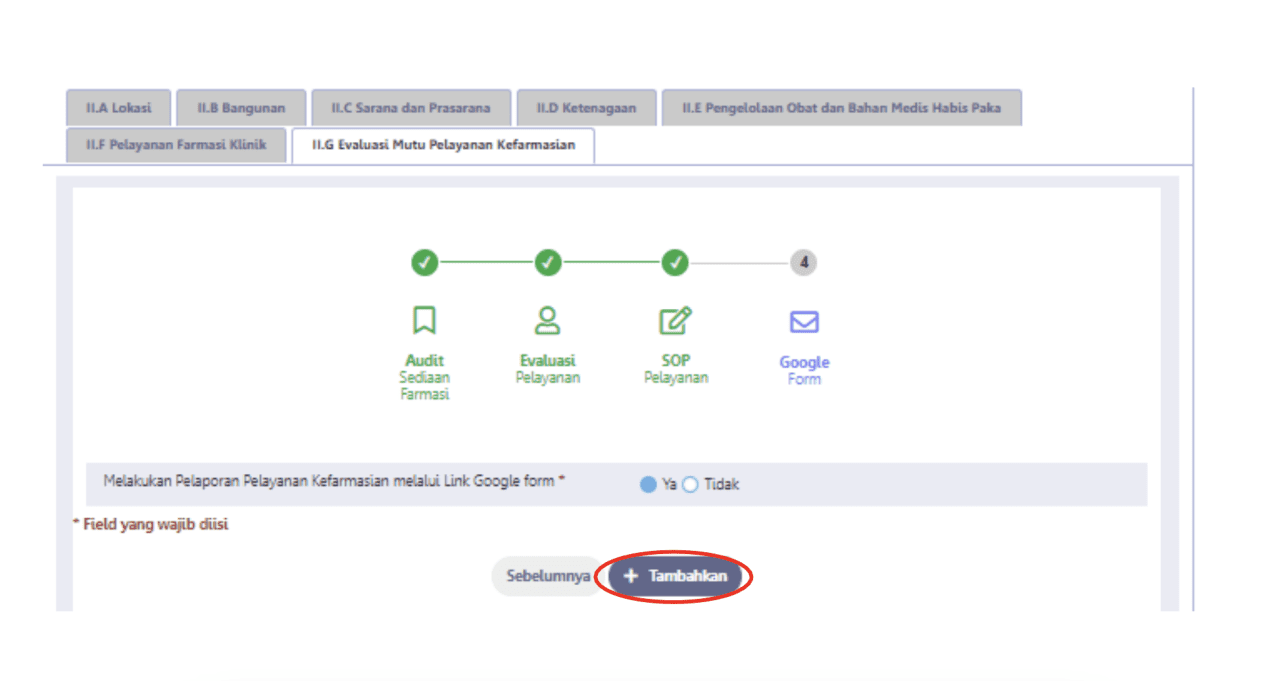Open the II.A Lokasi tab
1280x681 pixels.
(x=119, y=108)
